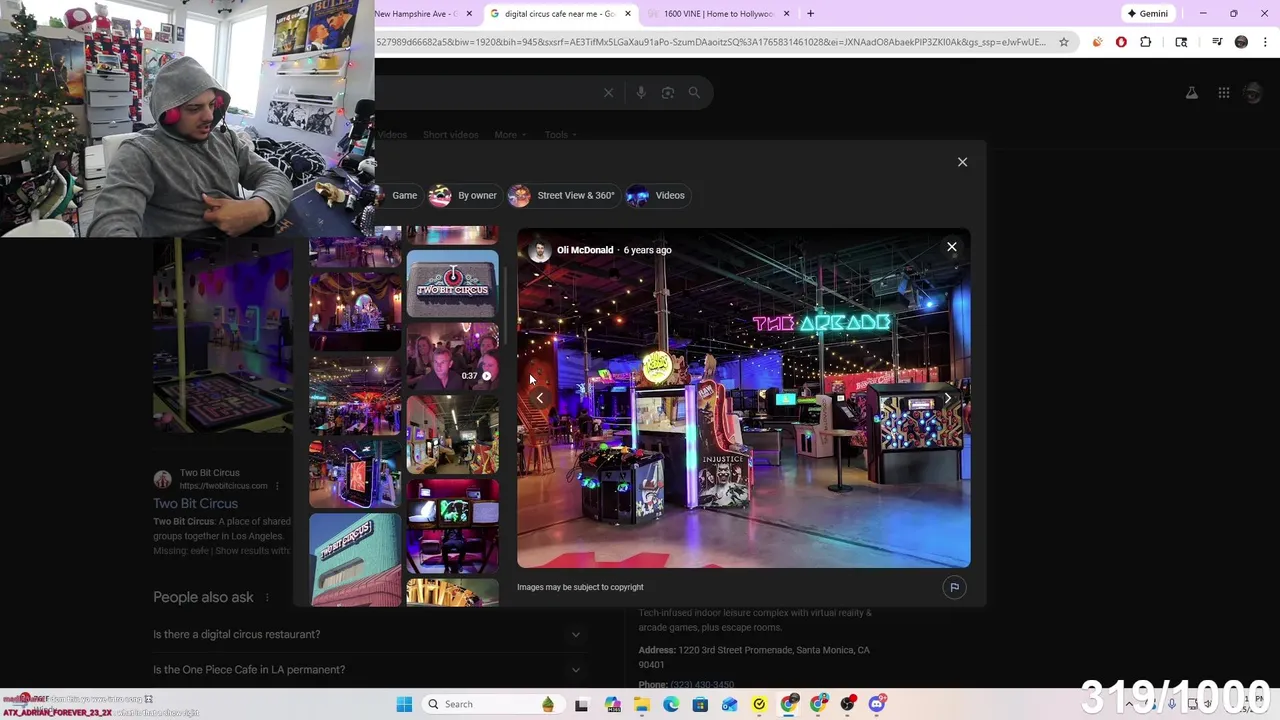This screenshot has height=720, width=1280.
Task: Close the enlarged Two Bit Circus photo
Action: (x=951, y=247)
